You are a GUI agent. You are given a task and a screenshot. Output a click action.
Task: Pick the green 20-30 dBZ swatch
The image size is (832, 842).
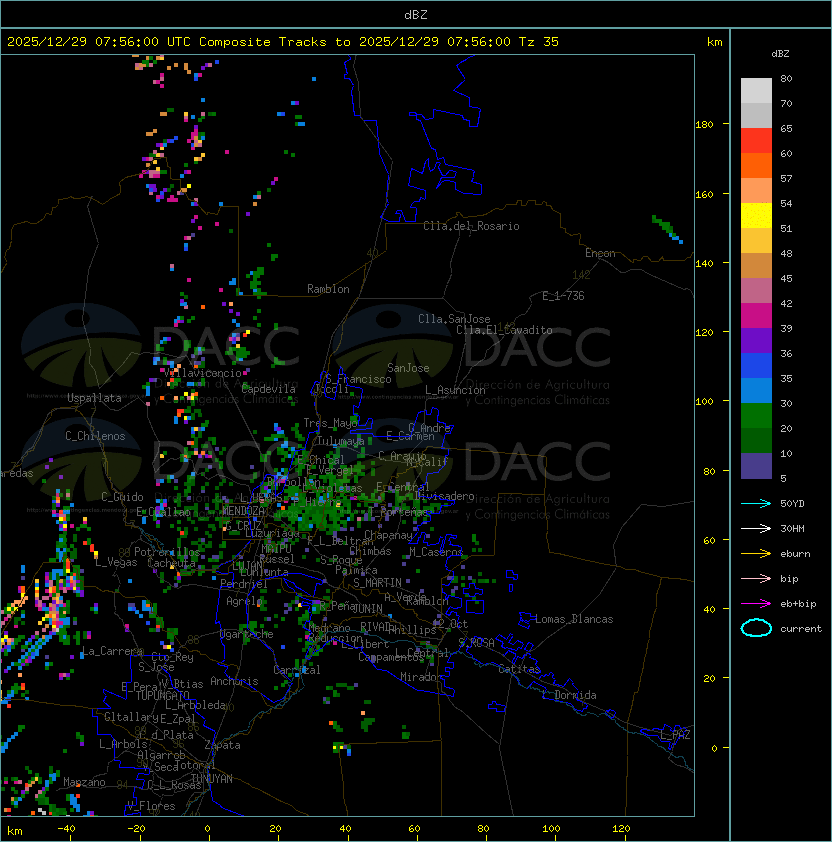point(756,415)
